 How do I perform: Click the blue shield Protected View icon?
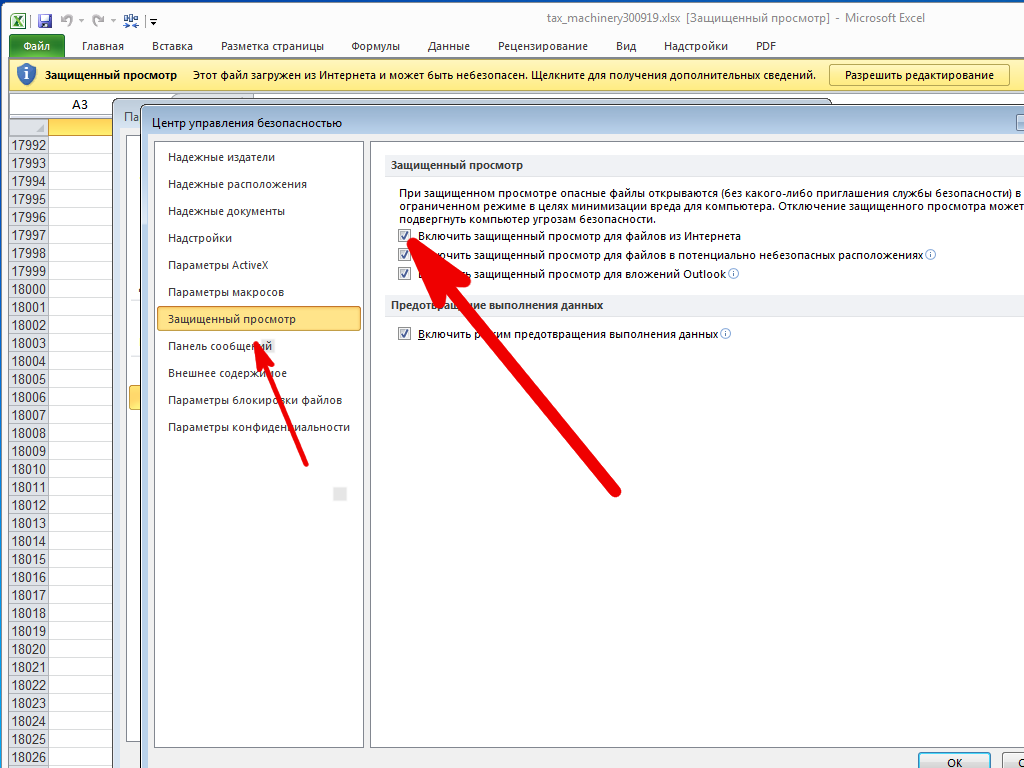tap(26, 74)
